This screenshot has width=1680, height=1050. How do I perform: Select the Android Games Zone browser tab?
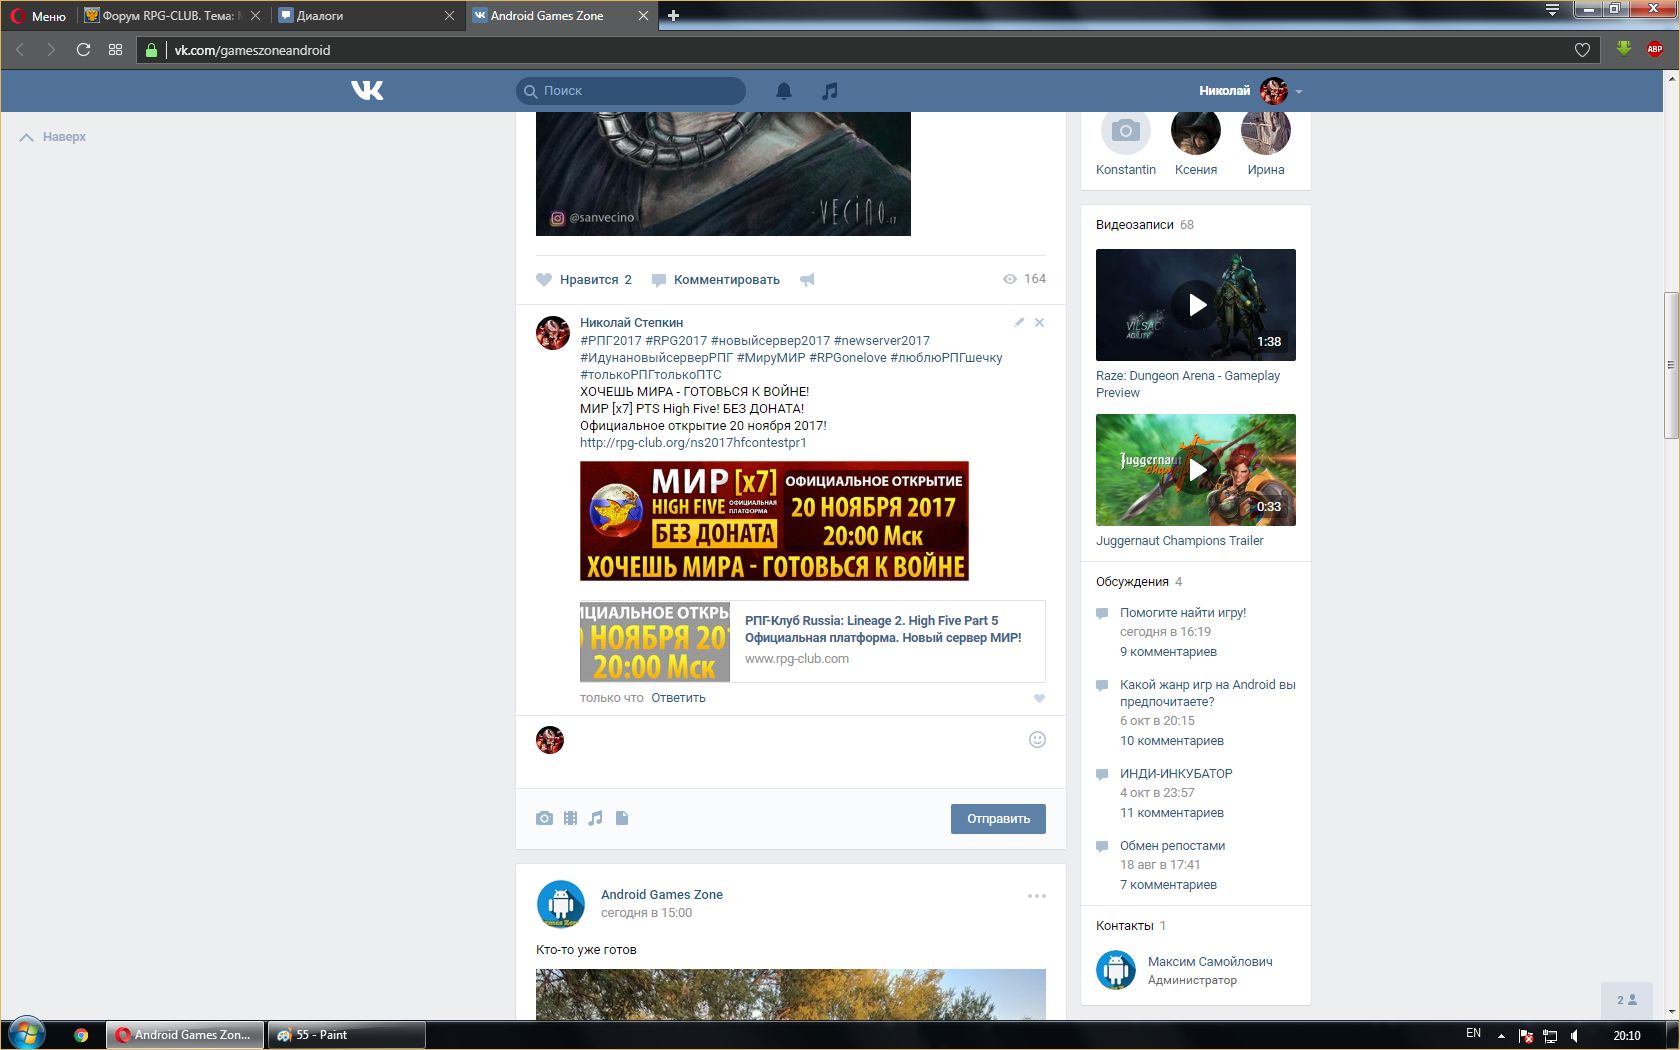coord(560,16)
